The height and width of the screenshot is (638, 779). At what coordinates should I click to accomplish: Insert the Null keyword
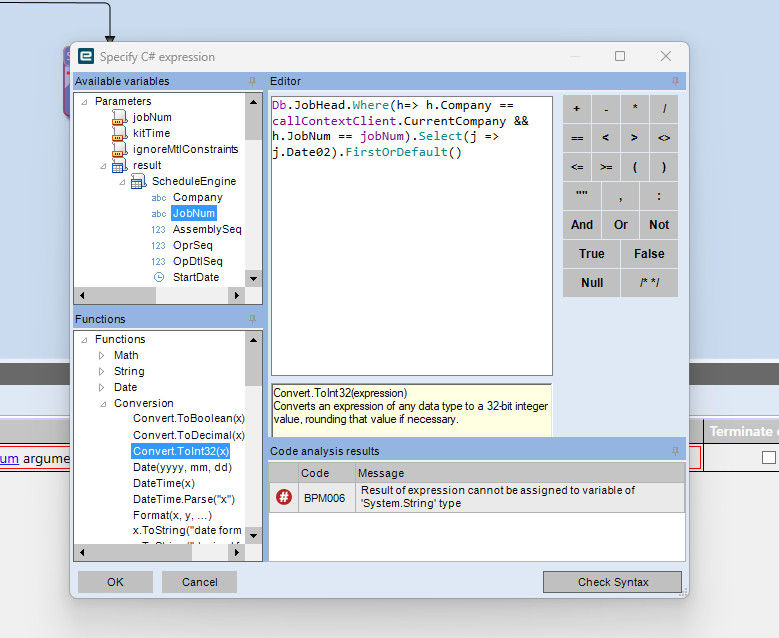pos(591,283)
